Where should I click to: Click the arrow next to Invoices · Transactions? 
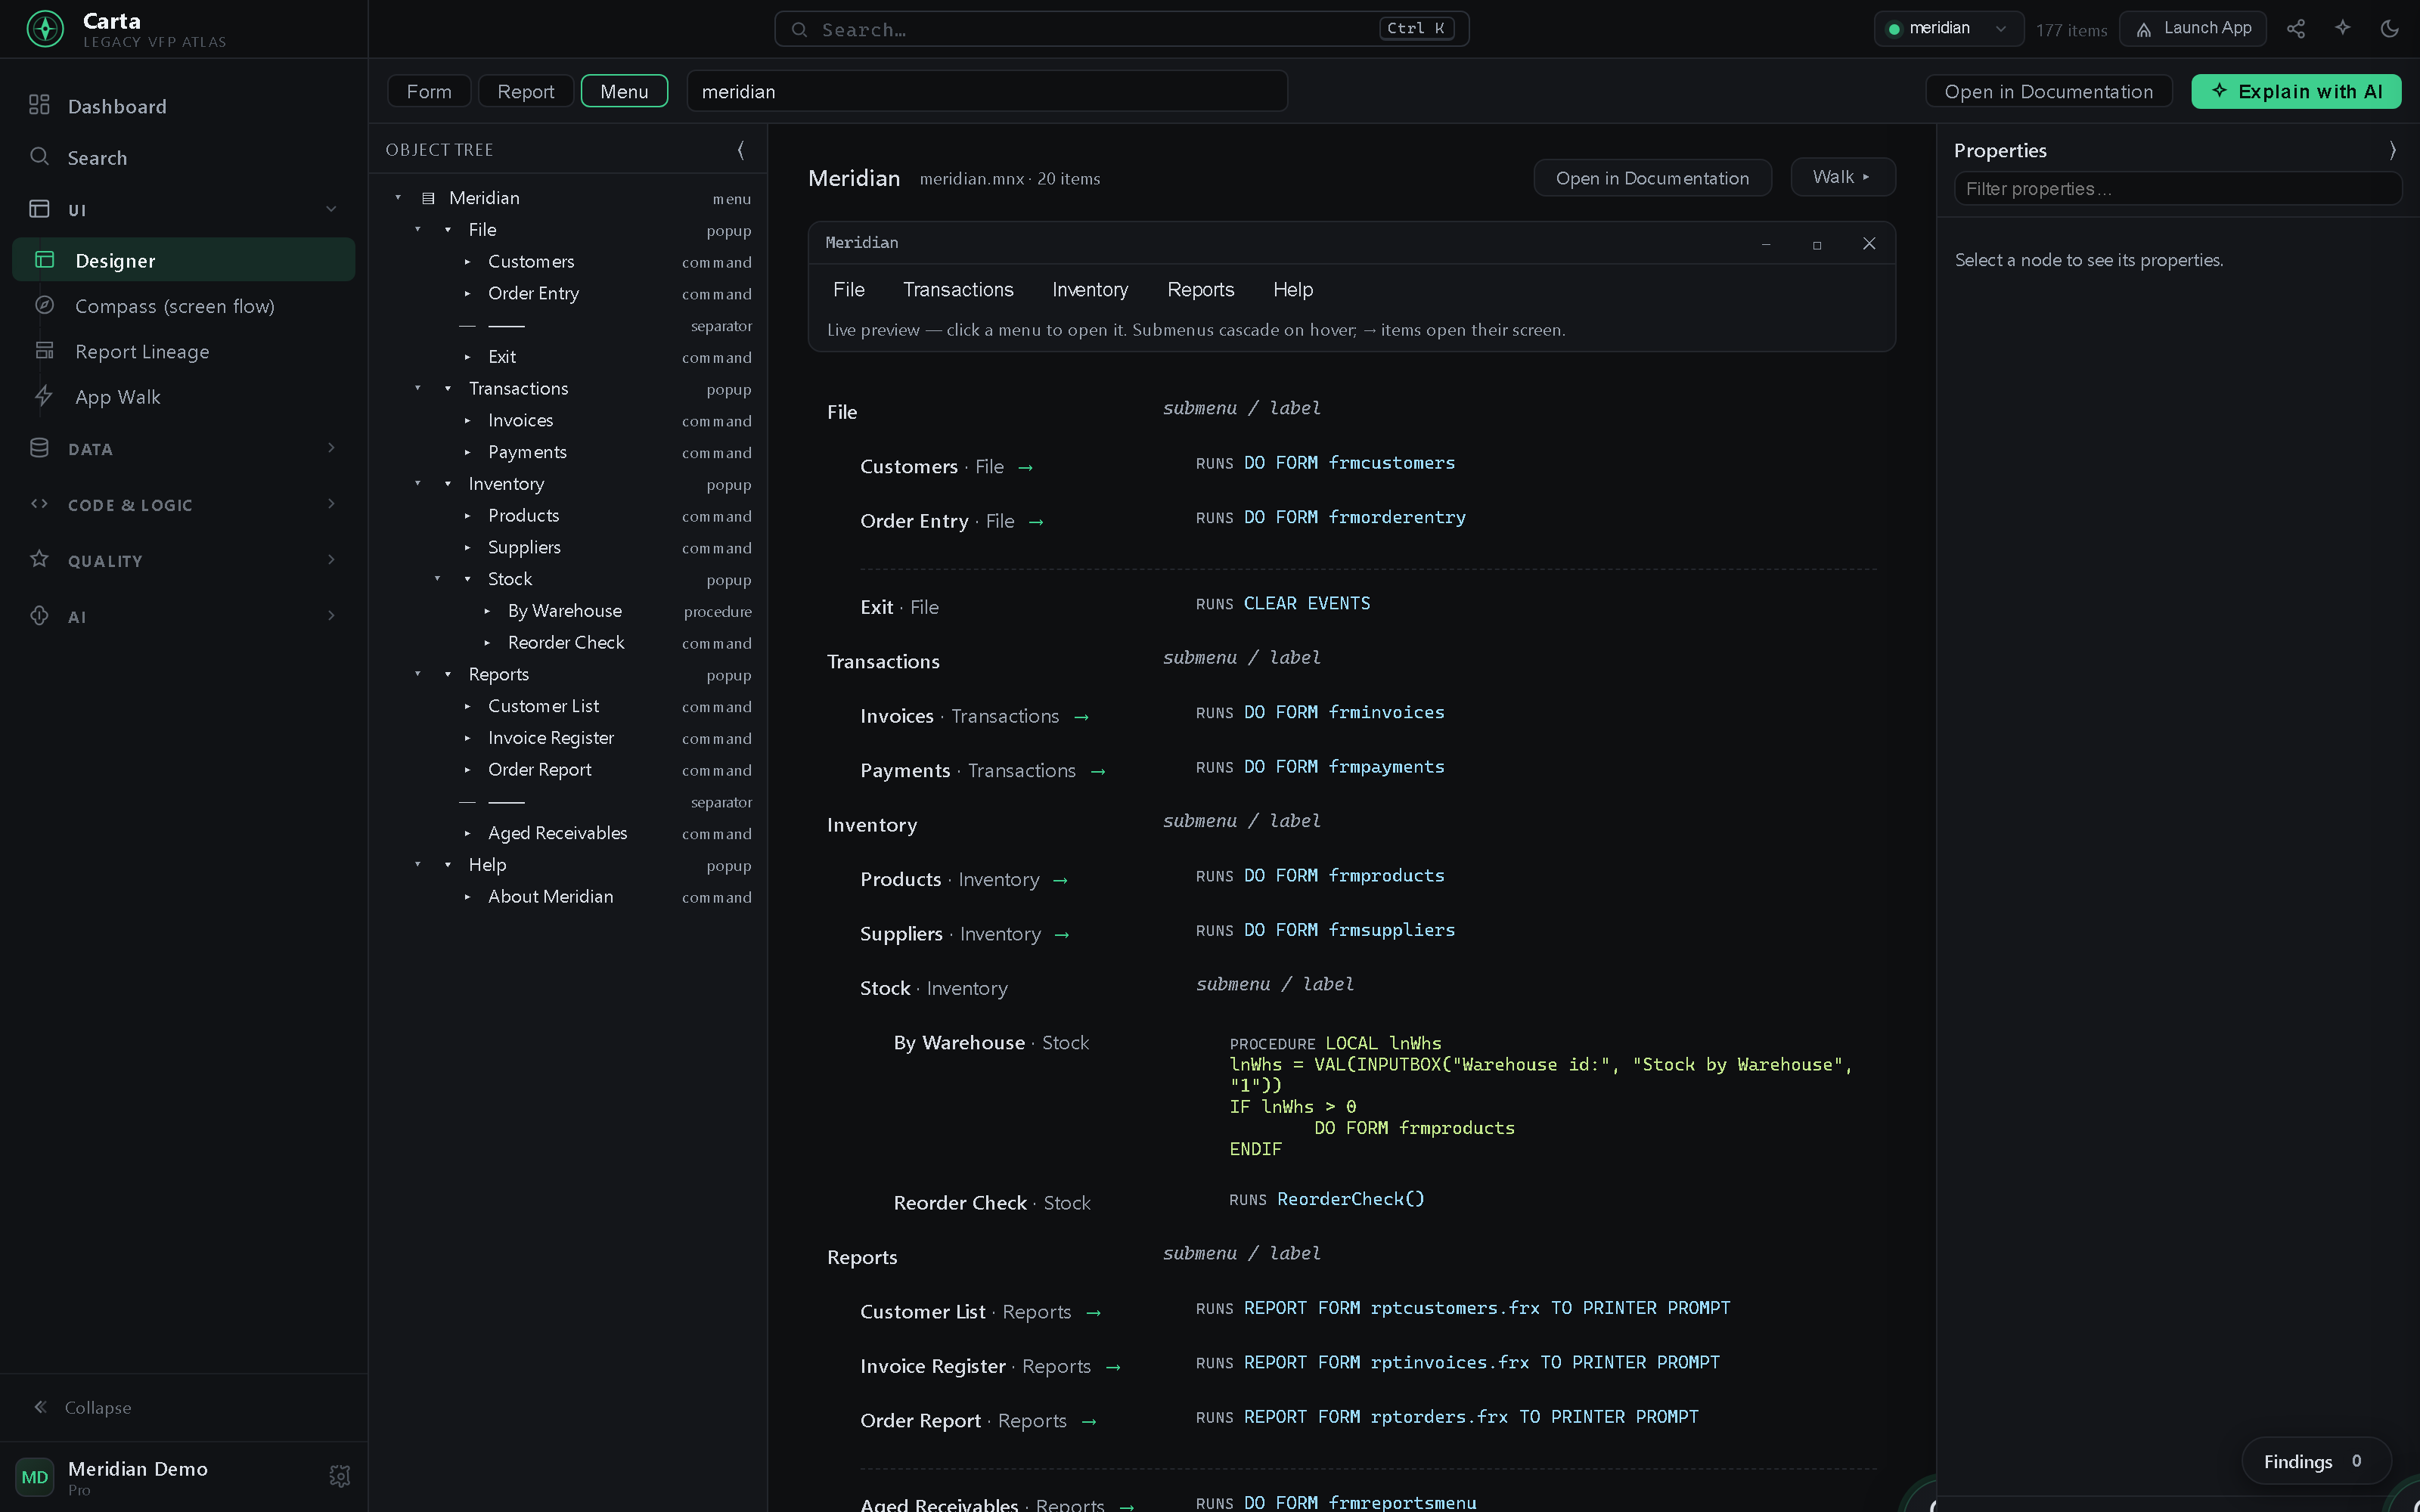(x=1081, y=717)
